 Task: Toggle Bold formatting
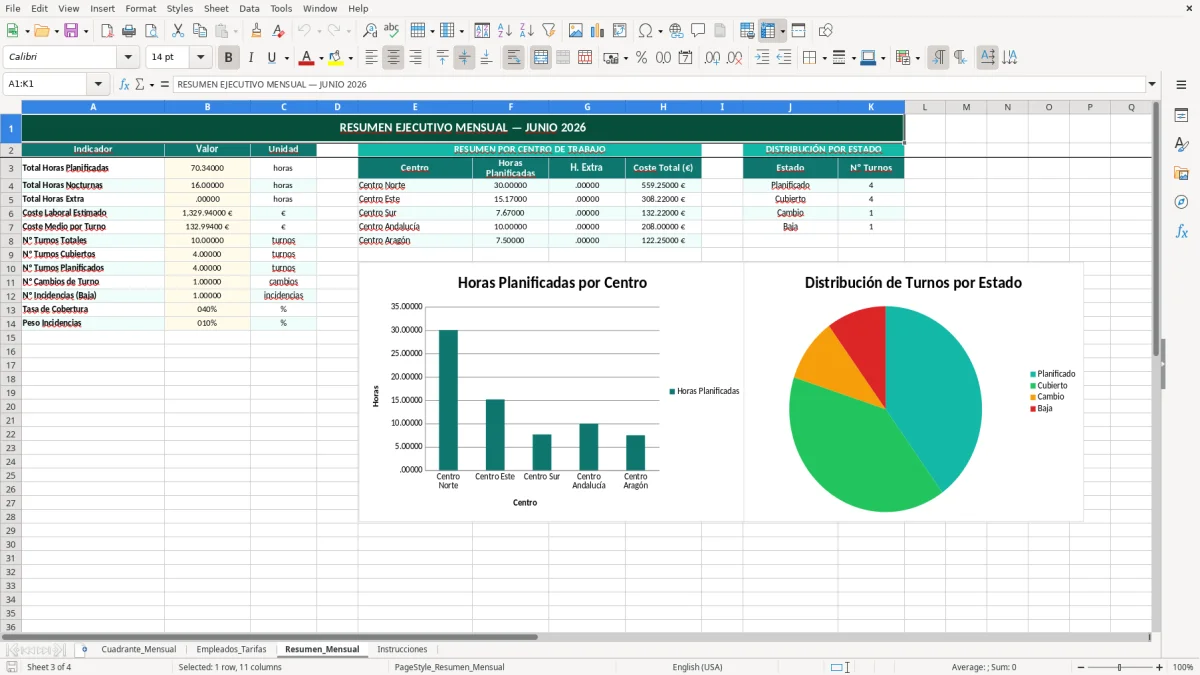[x=228, y=58]
